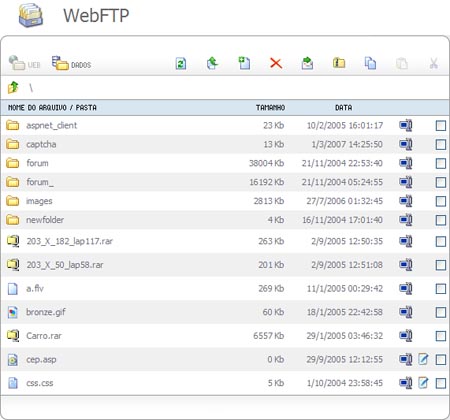Screen dimensions: 450x420
Task: Select the Carro.rar checkbox
Action: pyautogui.click(x=441, y=336)
